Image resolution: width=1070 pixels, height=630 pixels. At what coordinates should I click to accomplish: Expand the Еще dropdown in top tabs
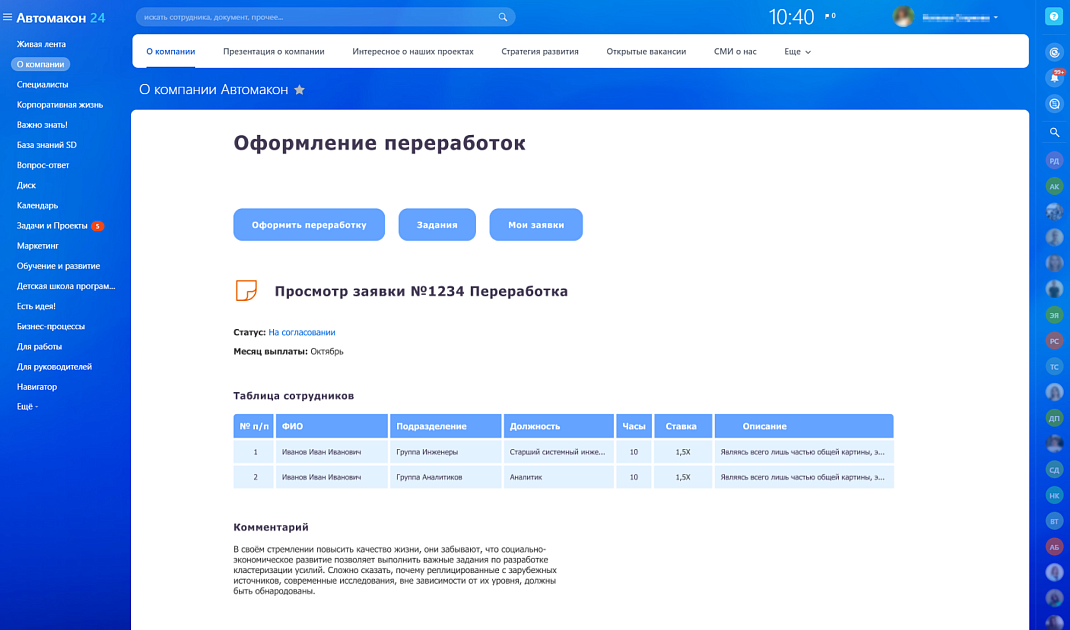797,51
